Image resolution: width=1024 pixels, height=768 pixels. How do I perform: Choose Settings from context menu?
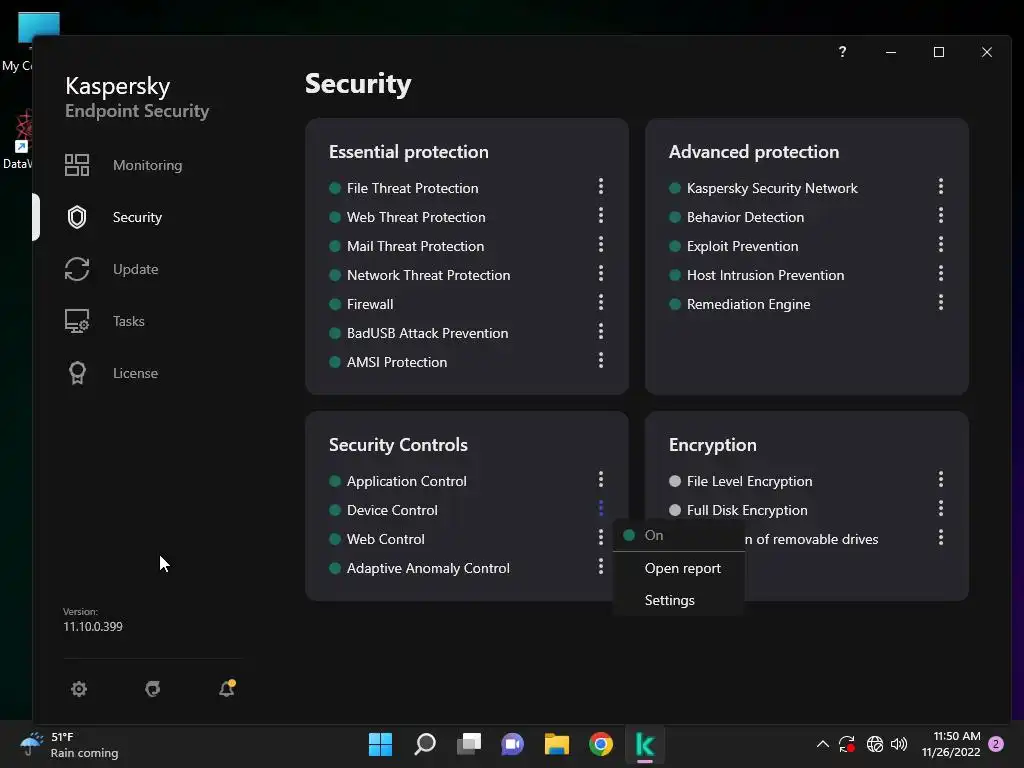[x=679, y=600]
